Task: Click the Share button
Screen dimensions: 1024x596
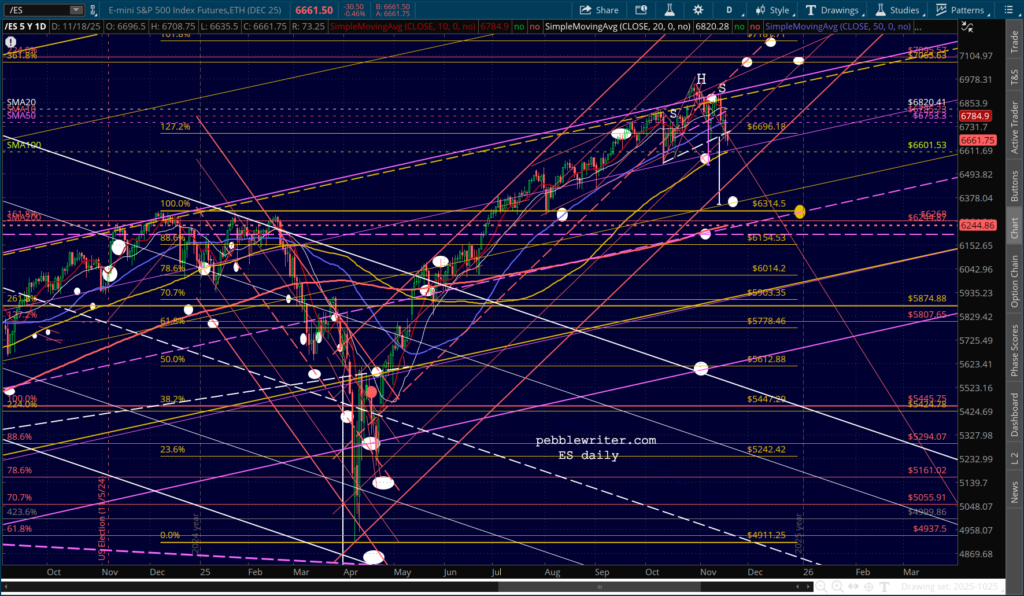Action: coord(601,9)
